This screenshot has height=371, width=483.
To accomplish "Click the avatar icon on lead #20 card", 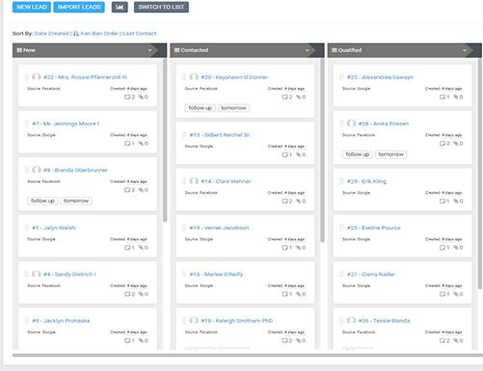I will [x=194, y=77].
